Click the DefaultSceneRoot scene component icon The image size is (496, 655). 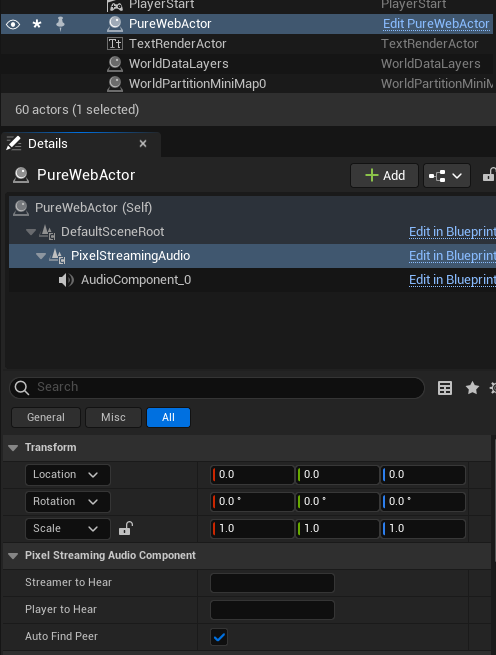(47, 232)
